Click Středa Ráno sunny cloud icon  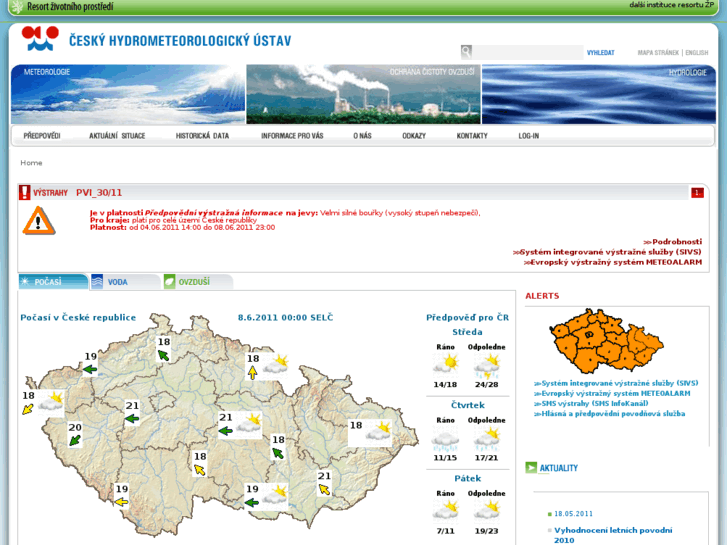click(445, 364)
